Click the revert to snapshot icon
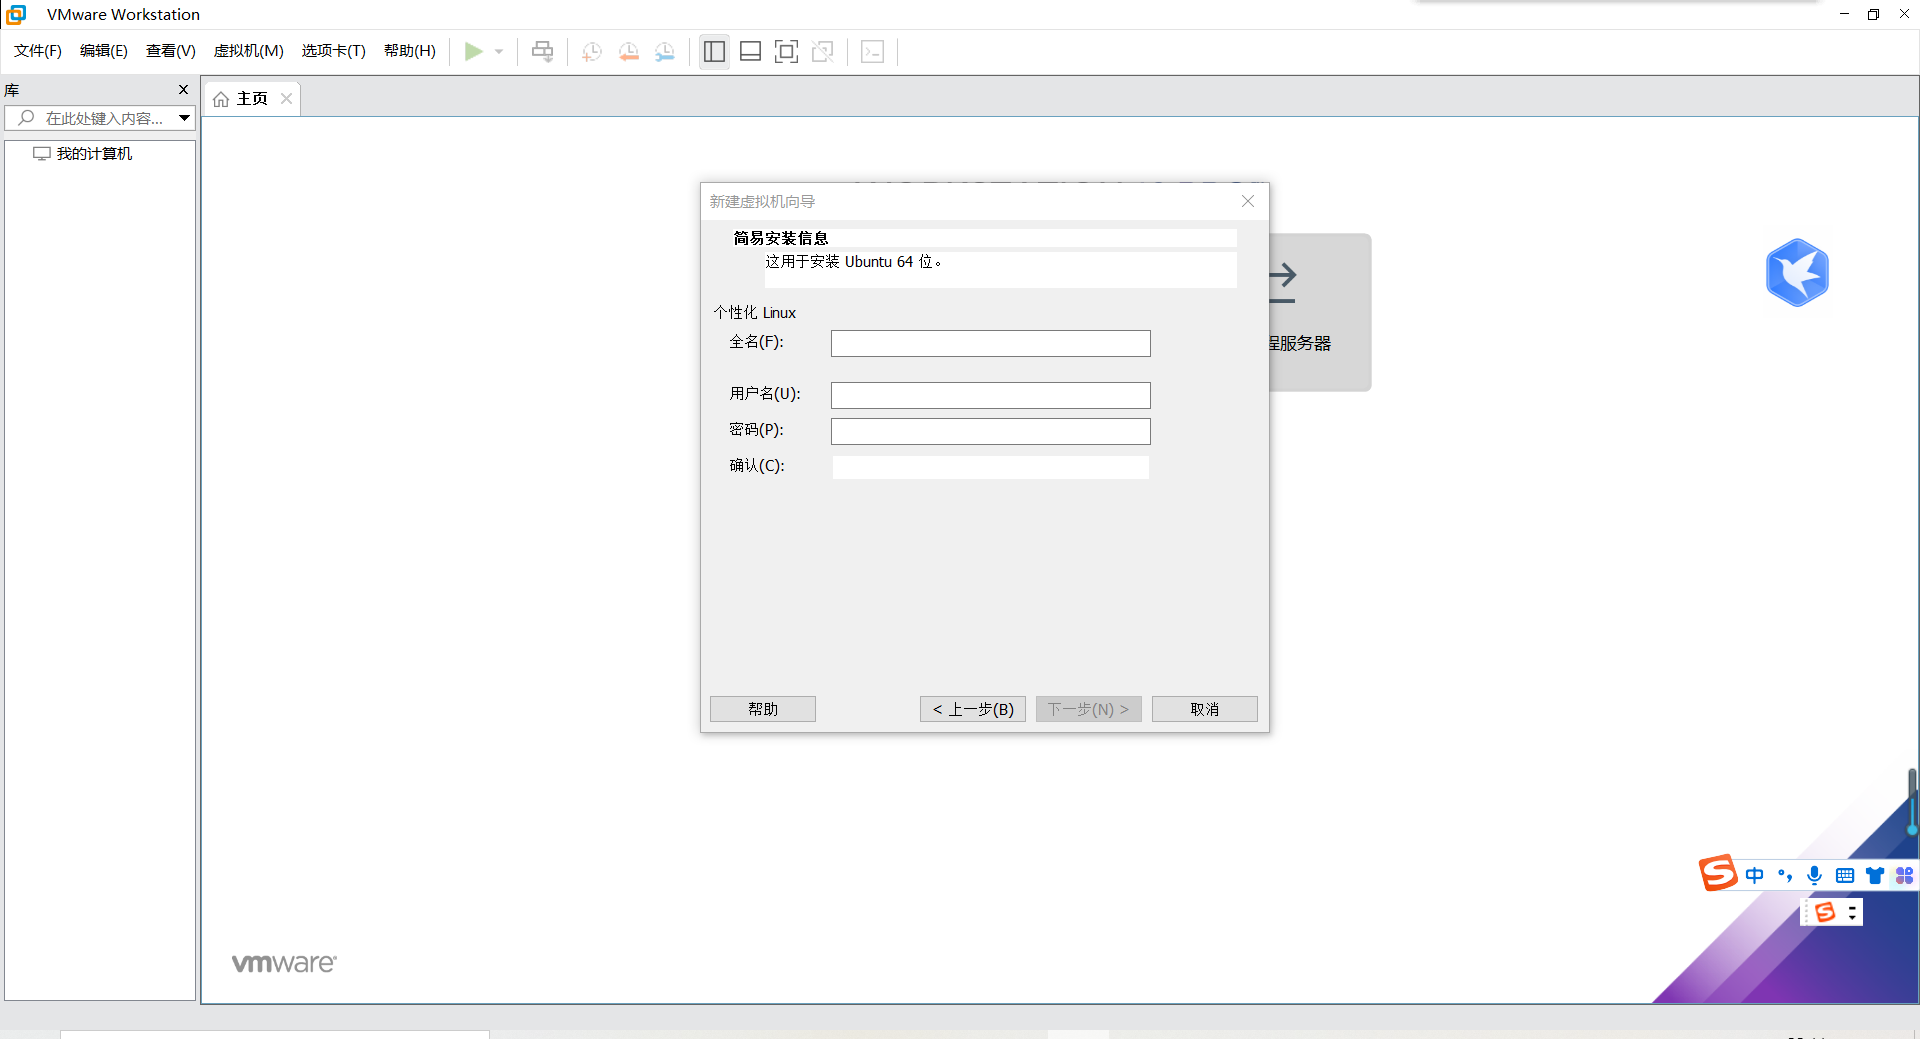 [629, 51]
